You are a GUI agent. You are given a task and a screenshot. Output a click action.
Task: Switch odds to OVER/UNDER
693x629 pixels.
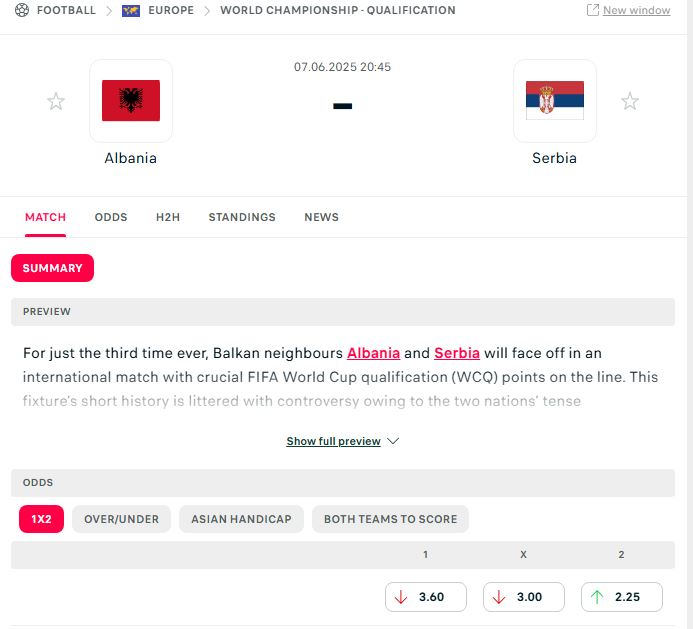pyautogui.click(x=122, y=519)
